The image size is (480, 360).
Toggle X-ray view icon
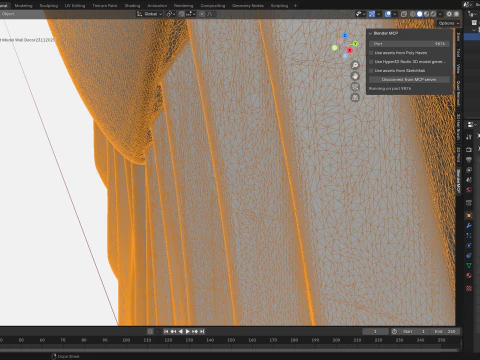[404, 14]
